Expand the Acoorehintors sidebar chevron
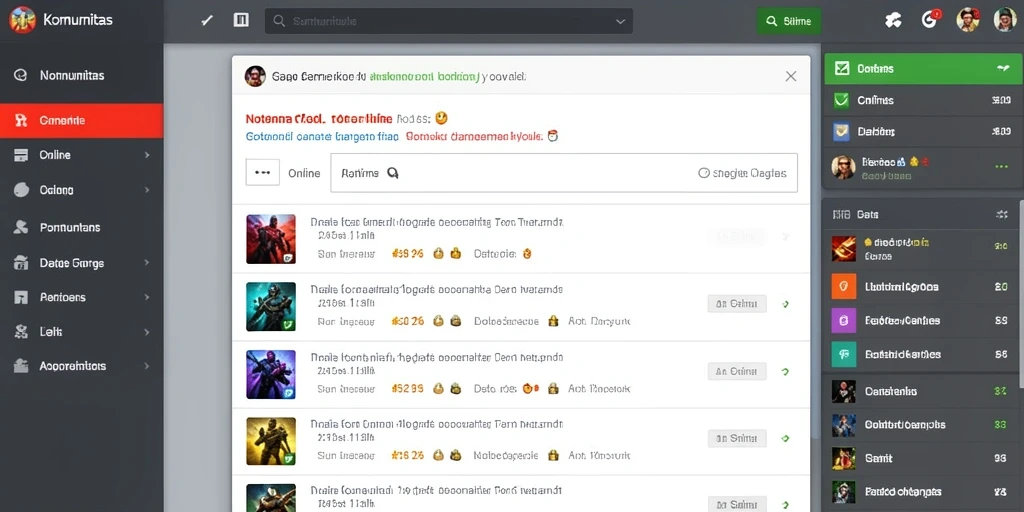 click(x=147, y=366)
